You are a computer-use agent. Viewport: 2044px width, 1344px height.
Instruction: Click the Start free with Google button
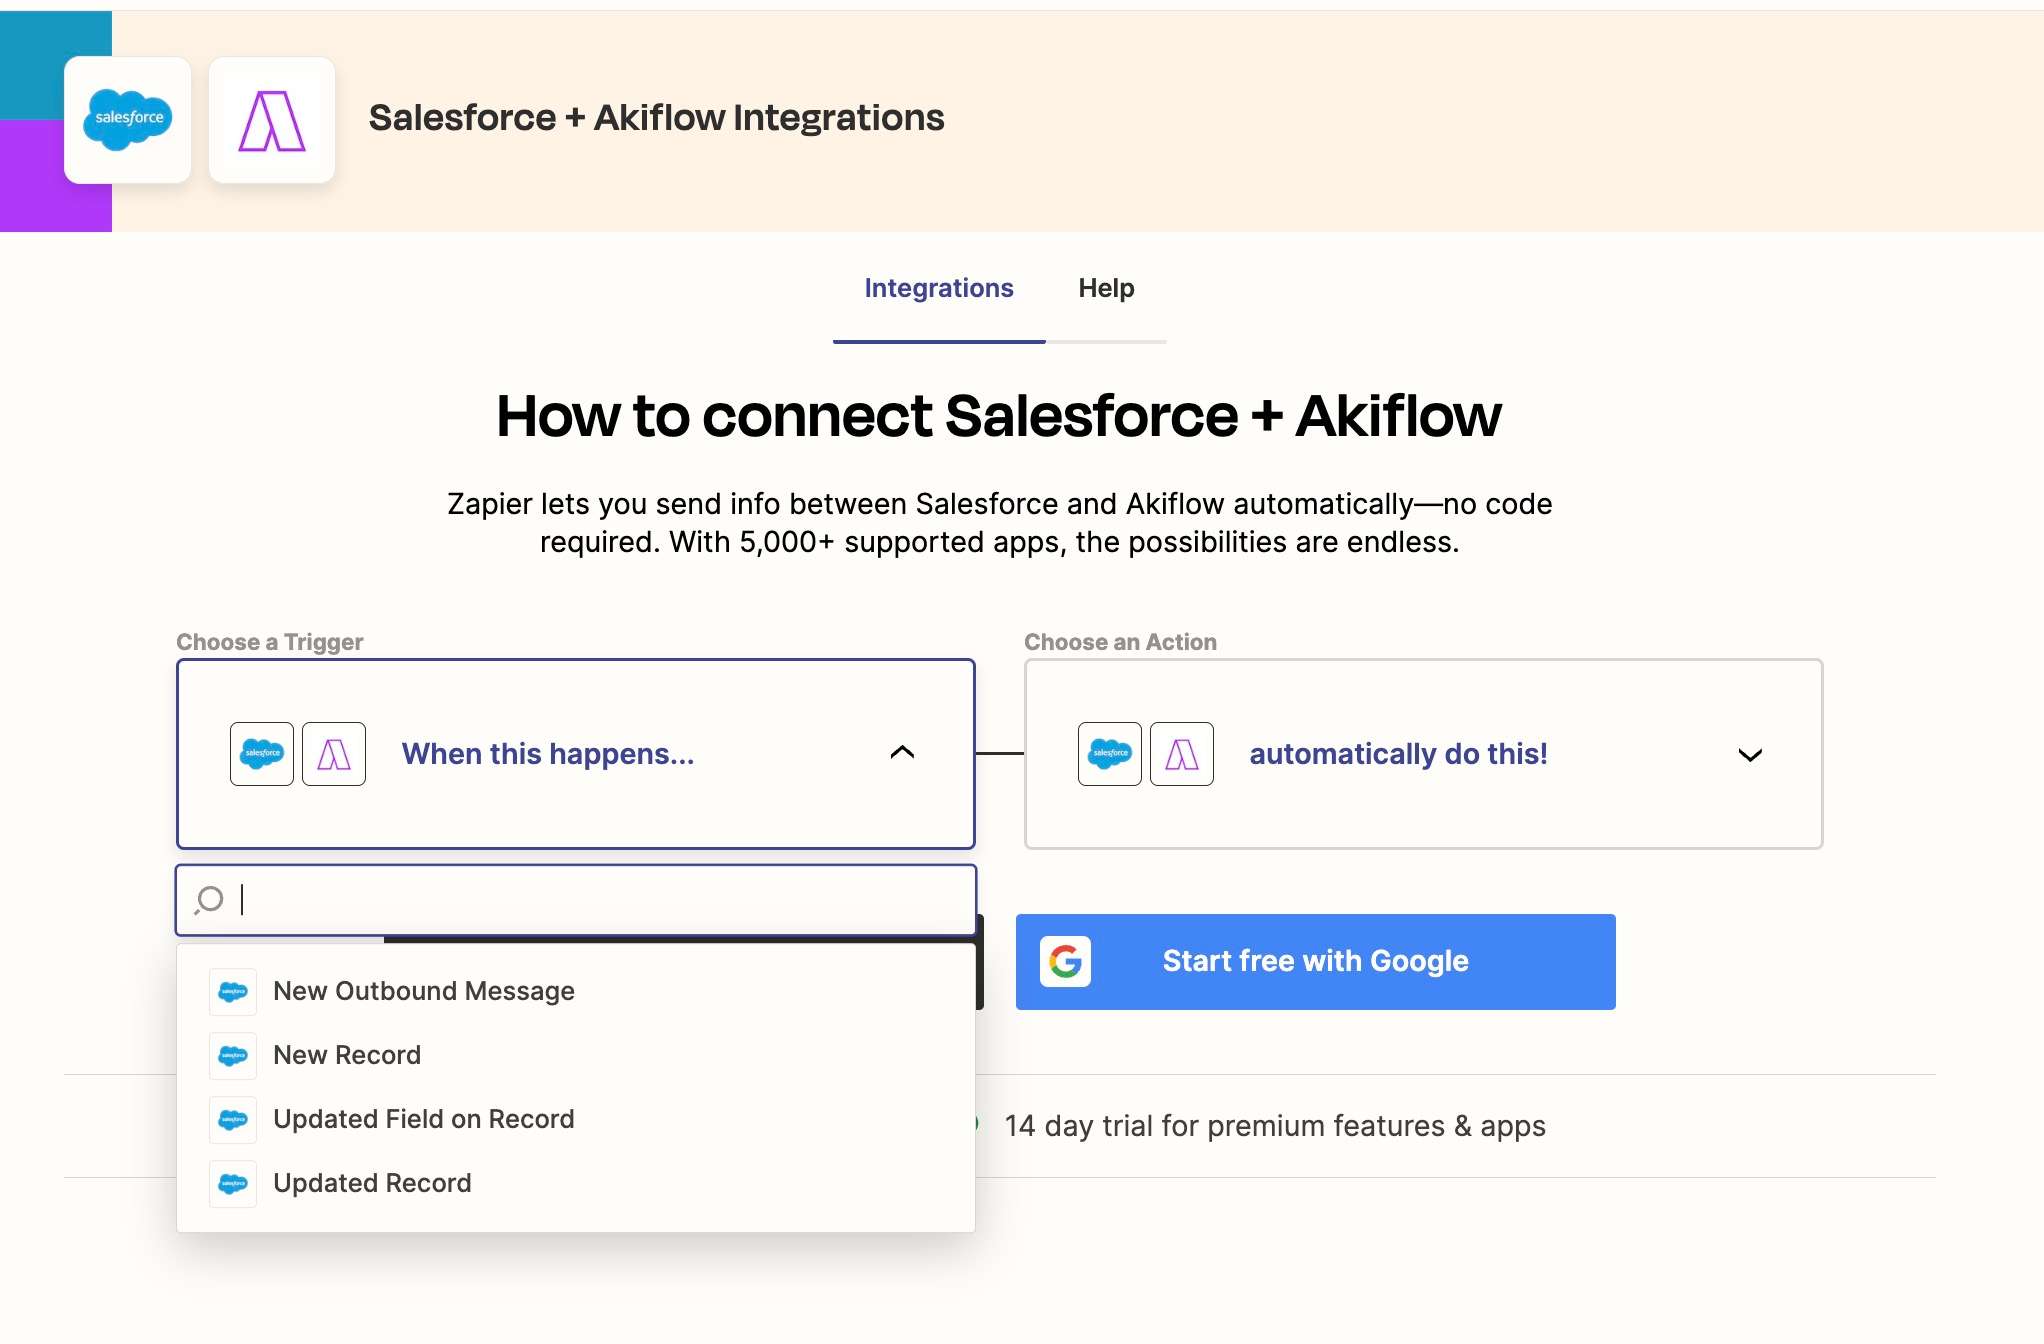(1316, 962)
